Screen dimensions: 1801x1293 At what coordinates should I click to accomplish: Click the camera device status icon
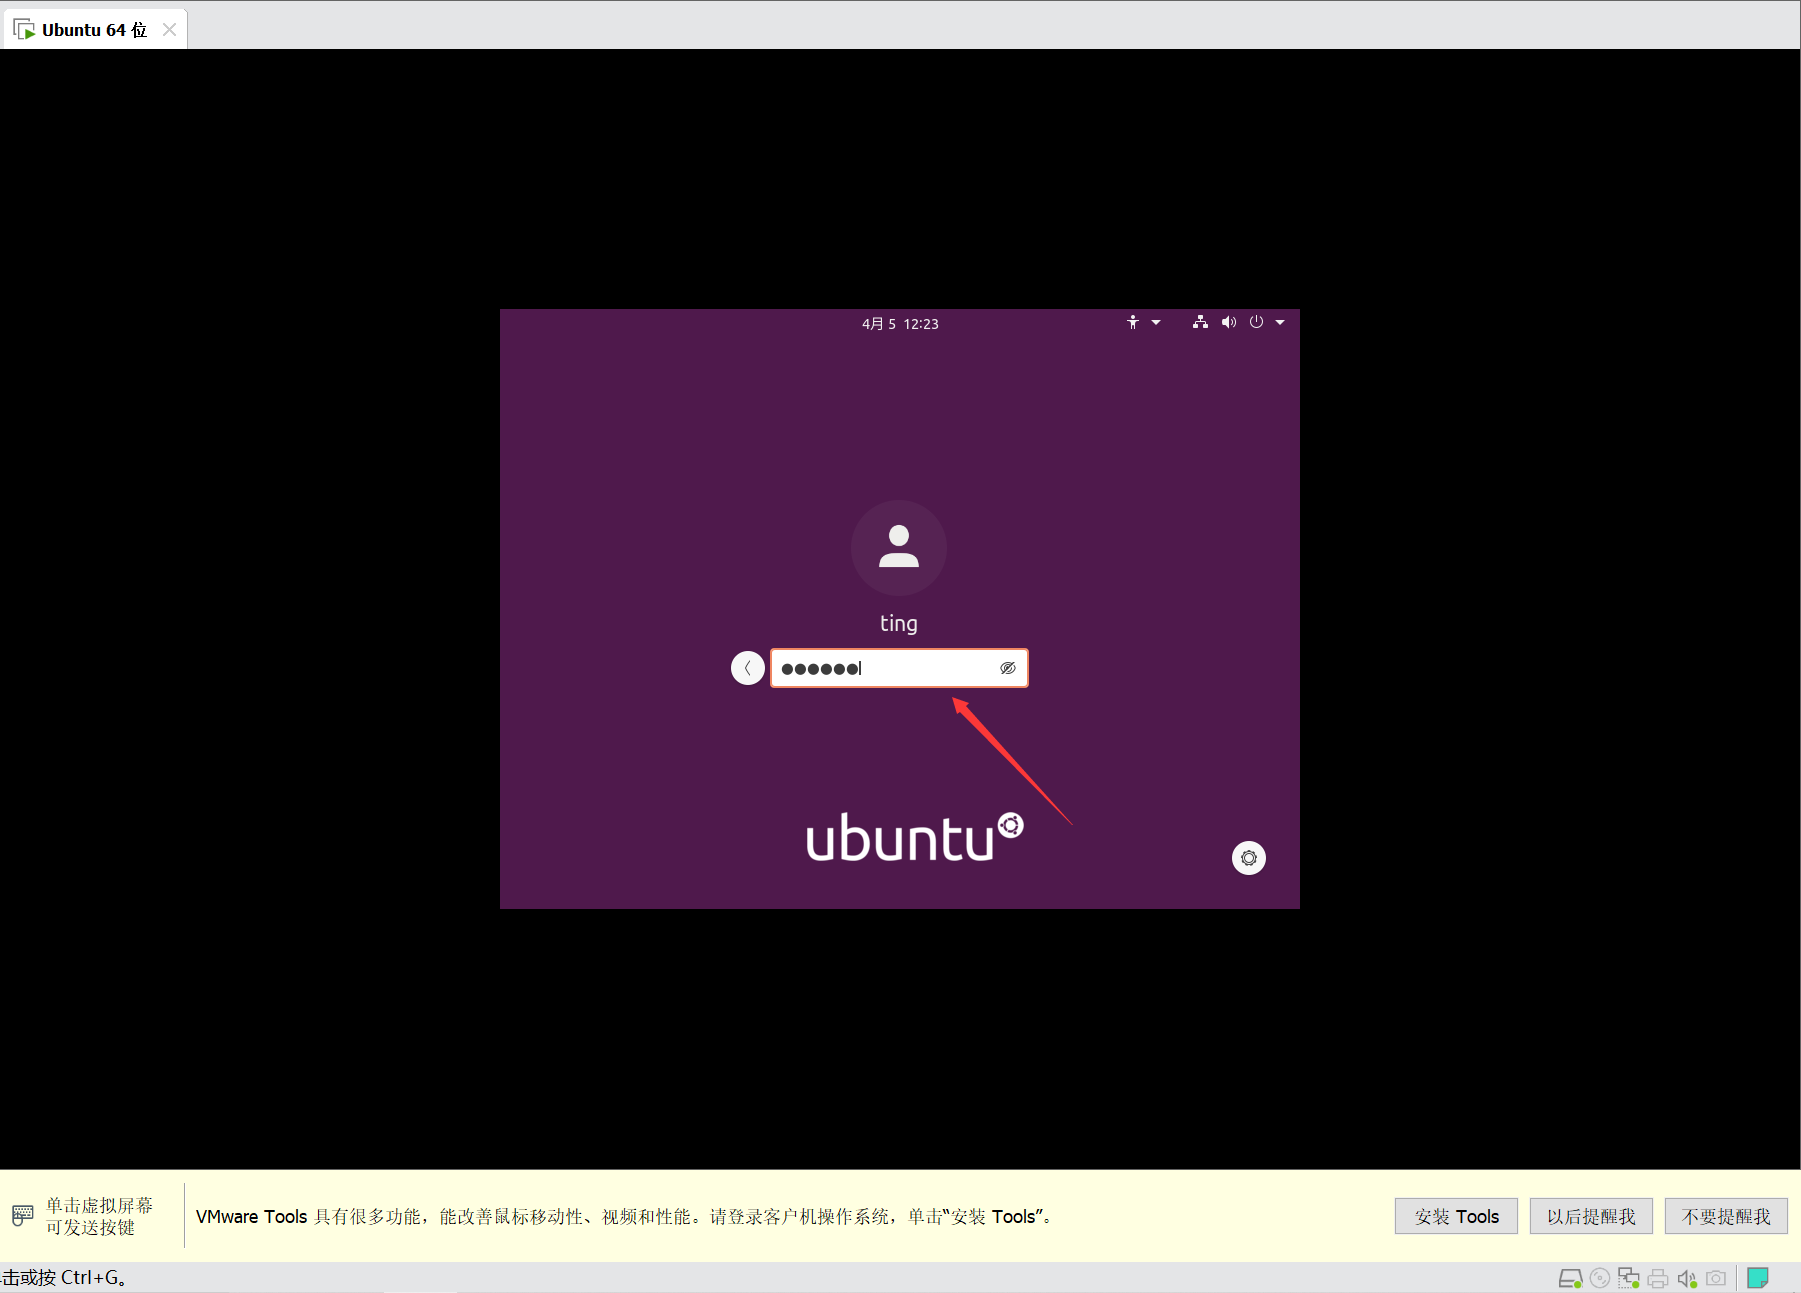[1716, 1278]
